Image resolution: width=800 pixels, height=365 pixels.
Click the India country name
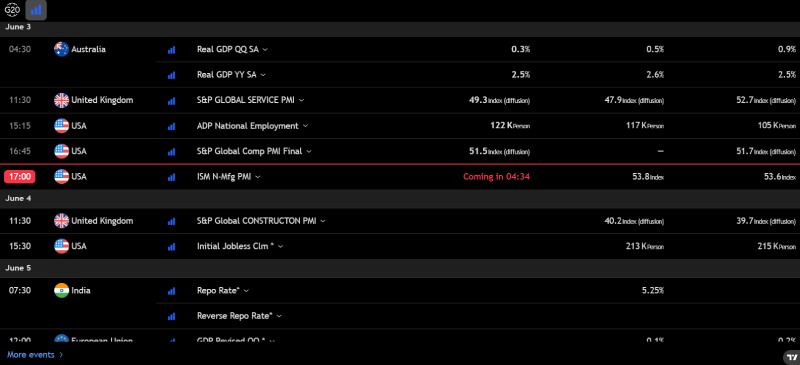(x=81, y=291)
